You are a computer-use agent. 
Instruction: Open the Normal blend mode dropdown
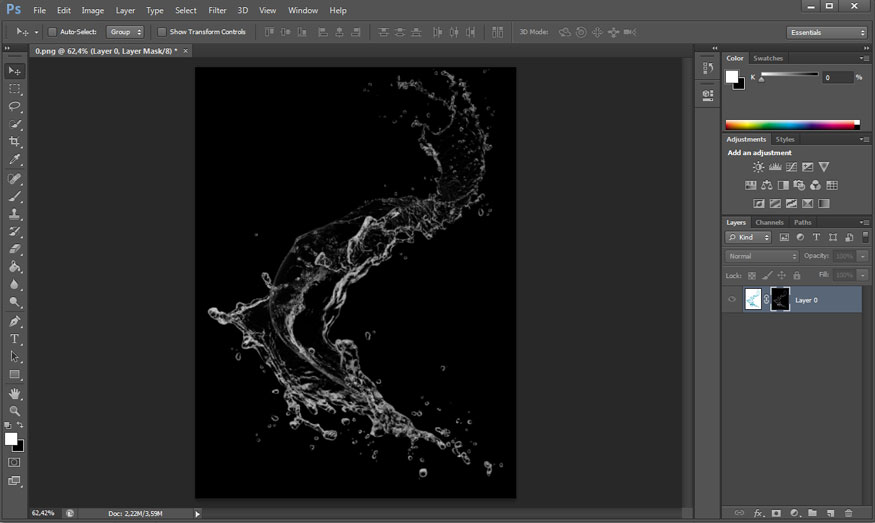coord(762,256)
